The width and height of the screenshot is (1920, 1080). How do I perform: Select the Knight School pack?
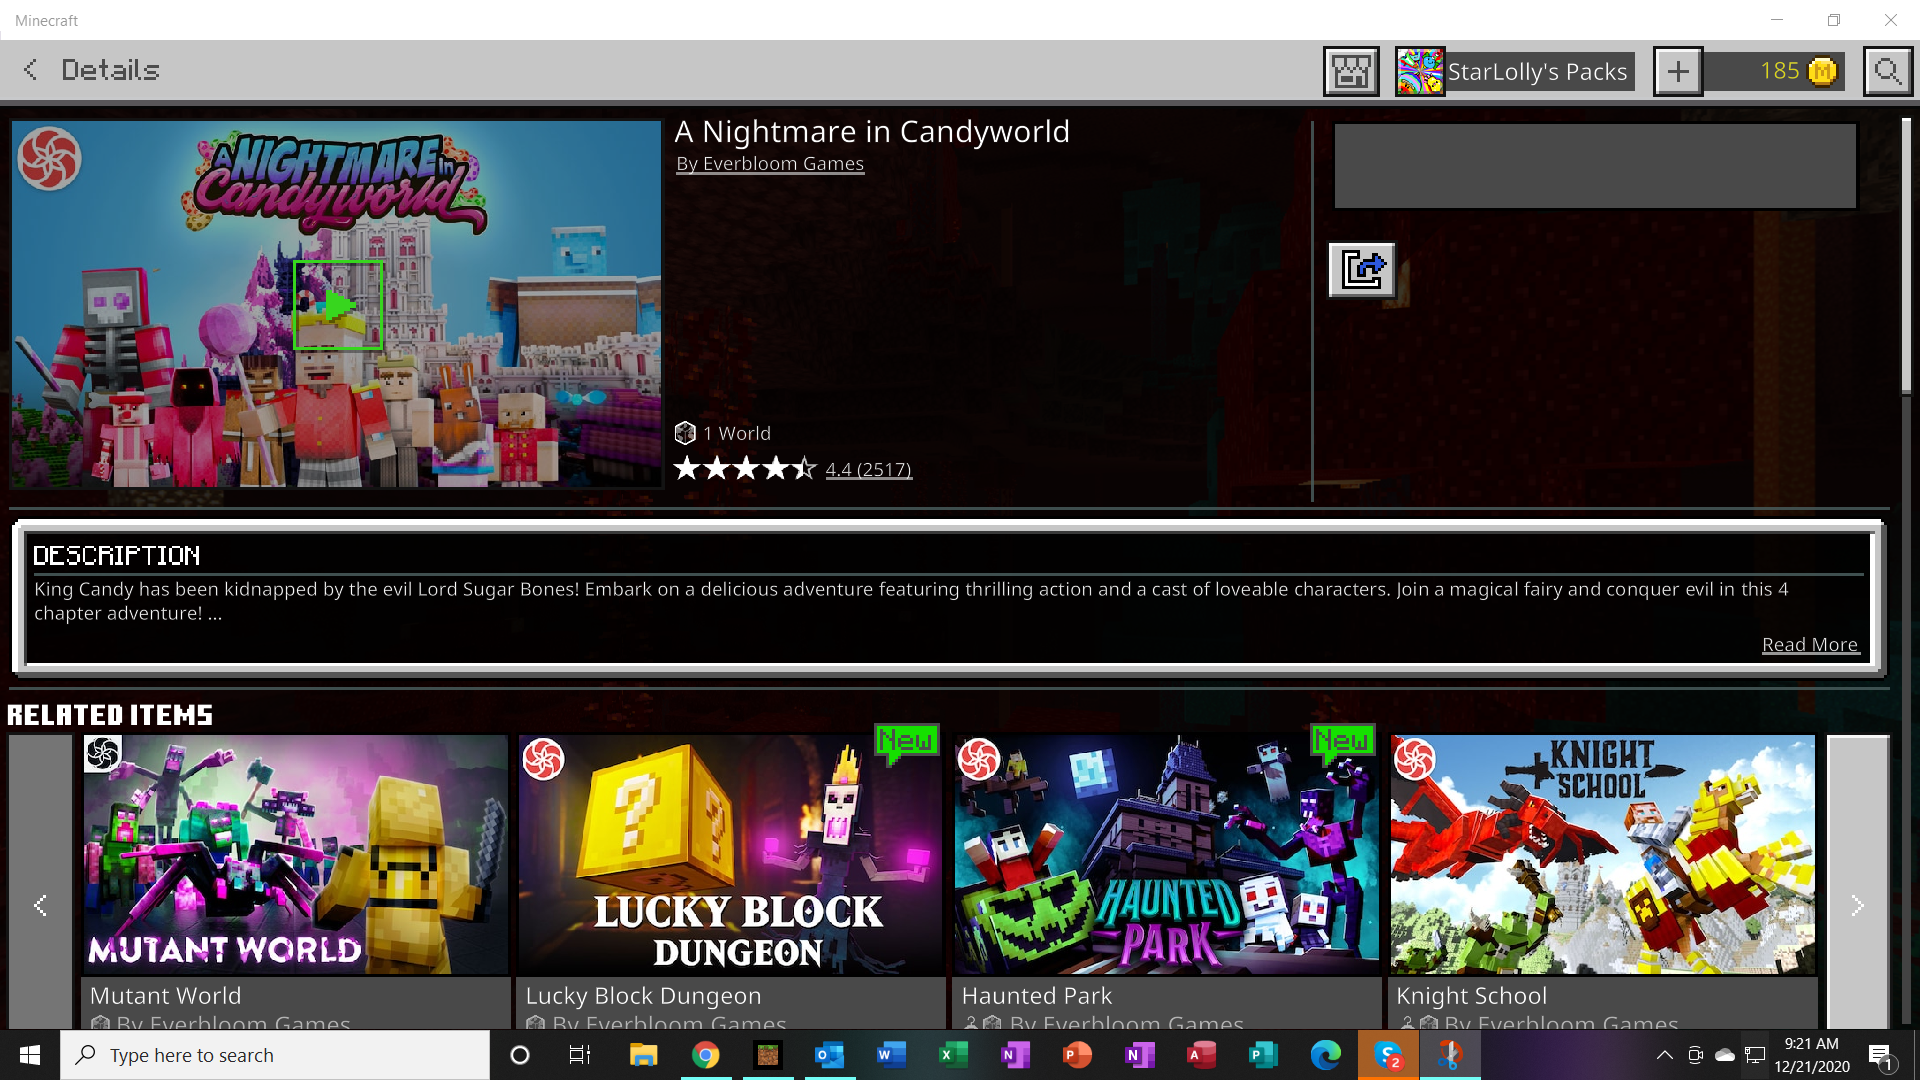coord(1602,855)
